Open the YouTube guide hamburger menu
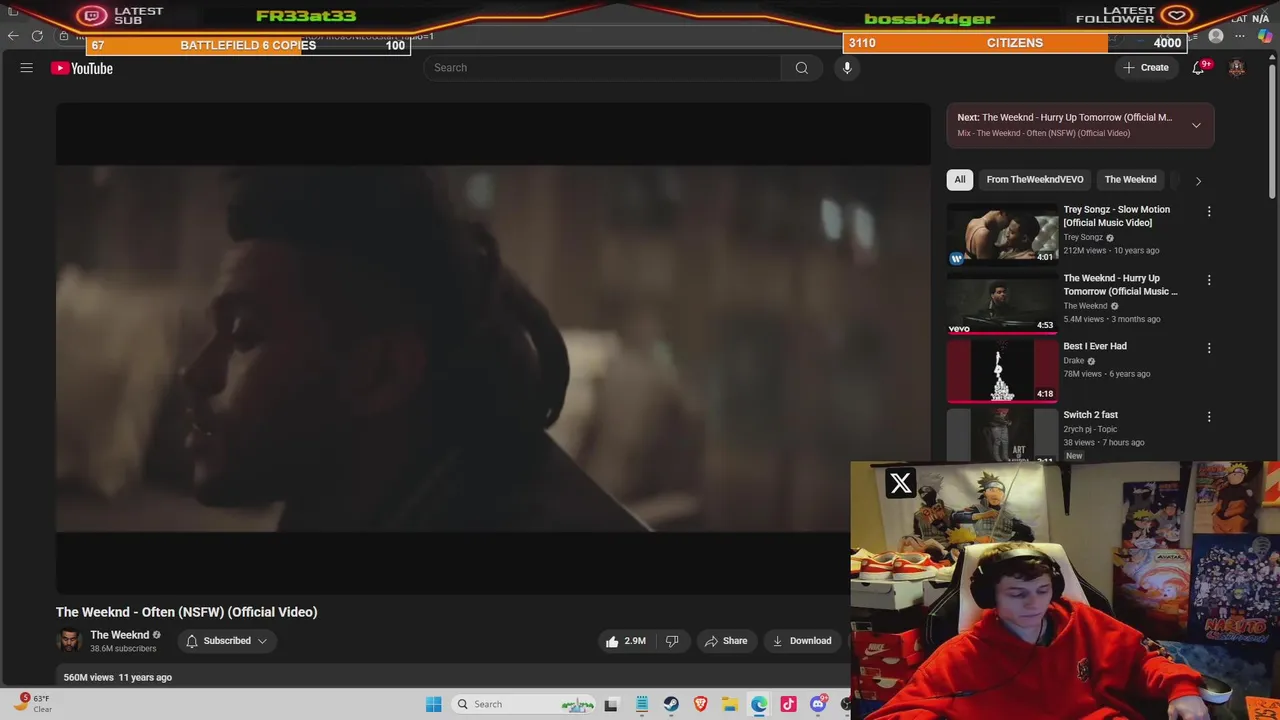 (27, 68)
